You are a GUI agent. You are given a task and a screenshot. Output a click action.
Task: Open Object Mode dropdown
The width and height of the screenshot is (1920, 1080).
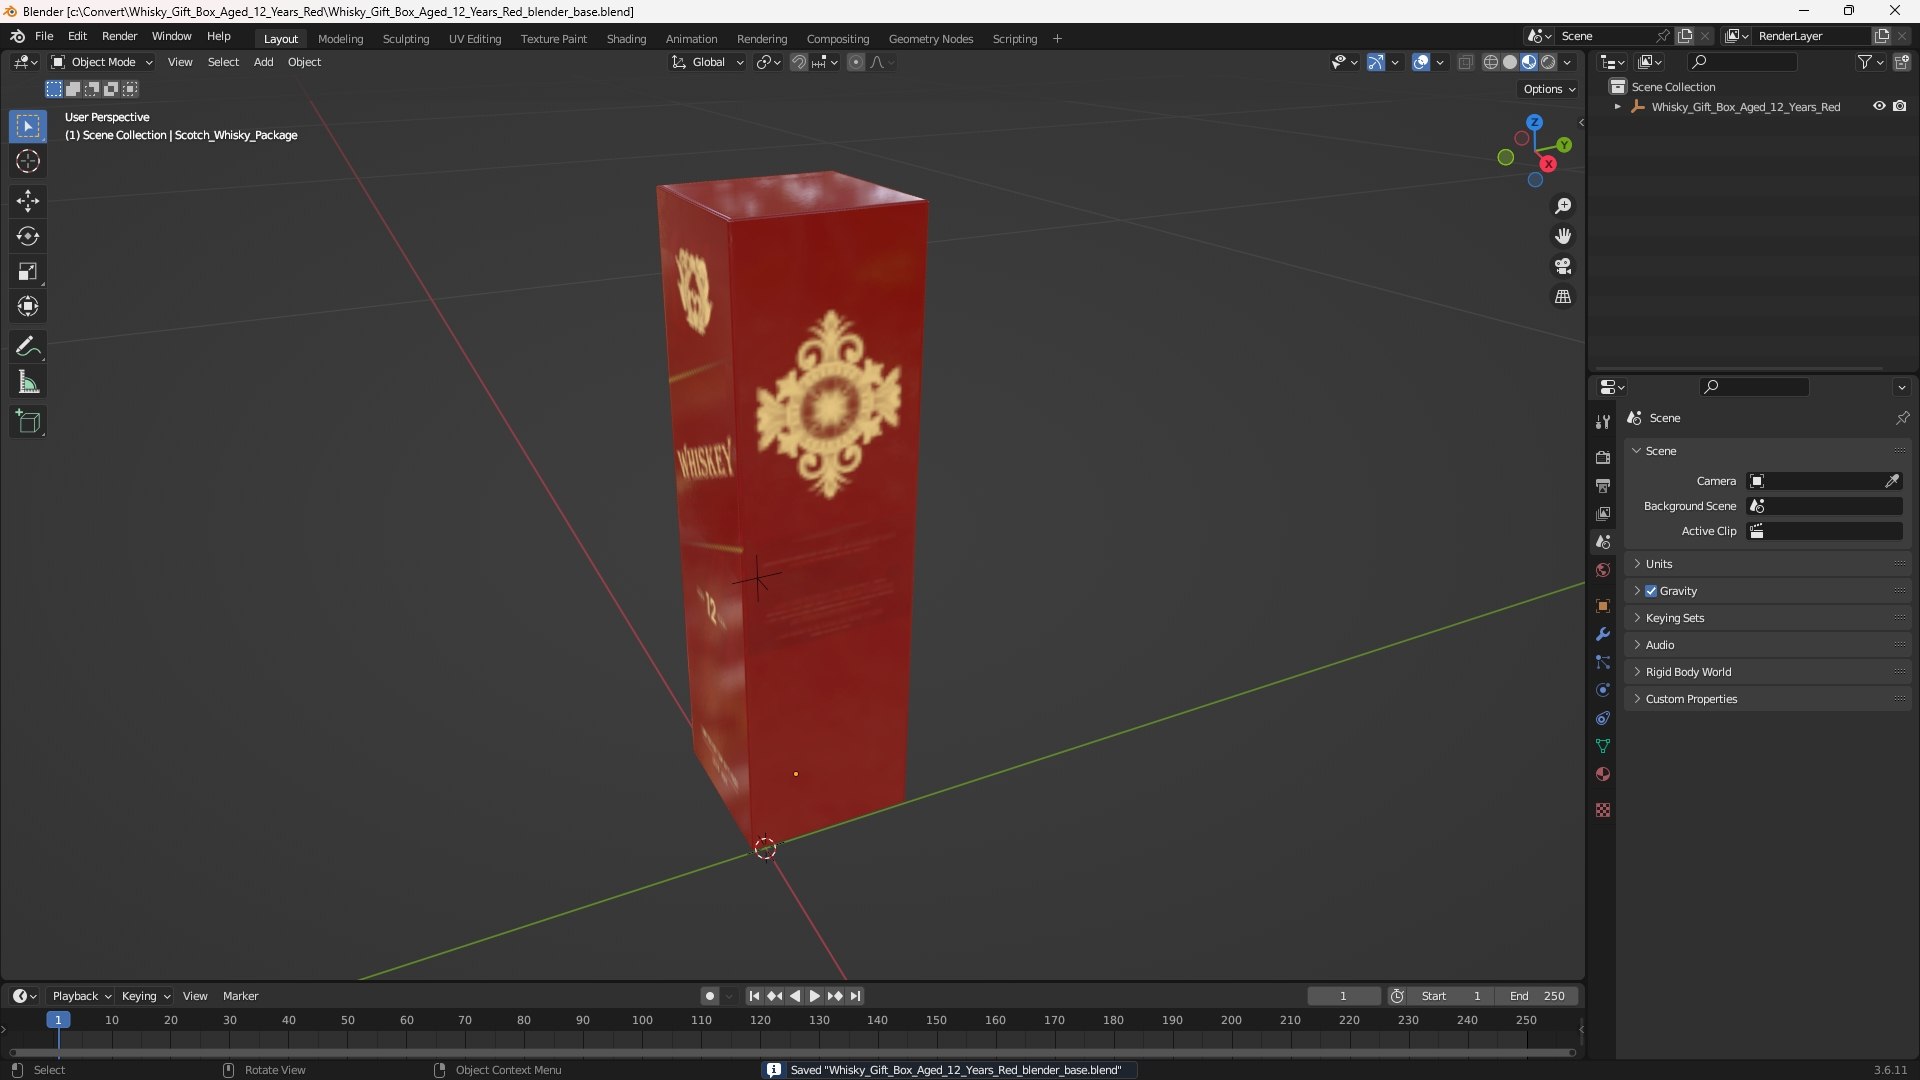coord(102,62)
